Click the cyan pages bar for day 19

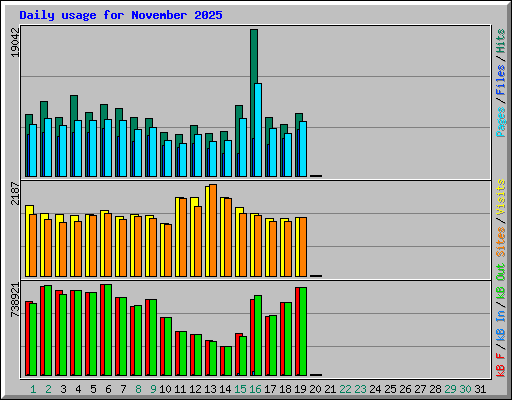(303, 149)
